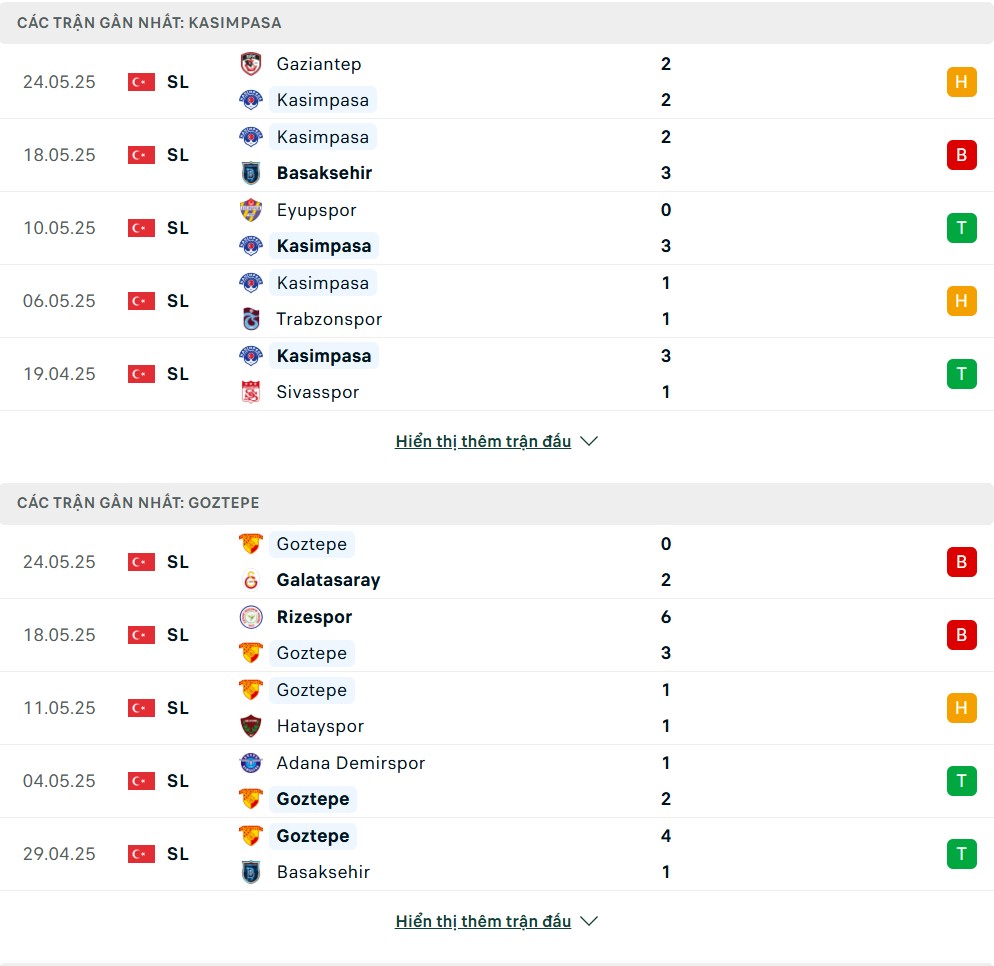
Task: Expand more Kasimpasa matches via the chevron
Action: (x=589, y=441)
